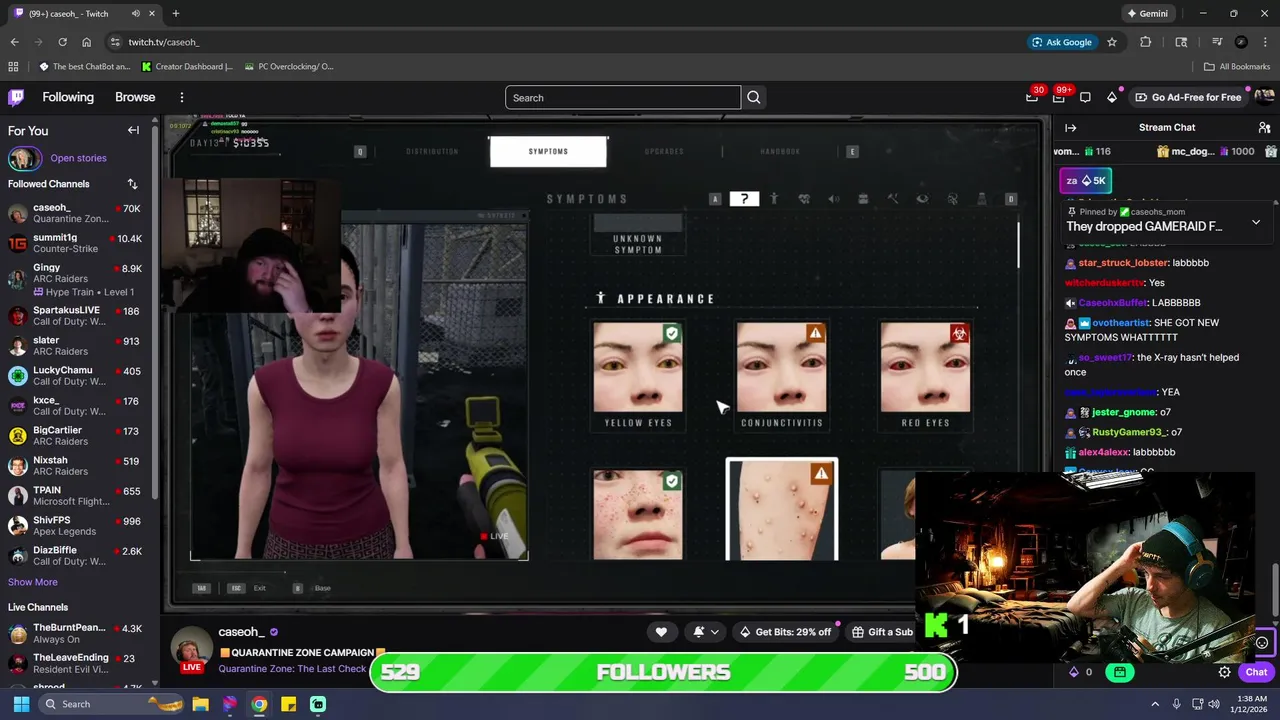Open SpartakusLIVE channel in sidebar
The image size is (1280, 720).
pyautogui.click(x=75, y=316)
